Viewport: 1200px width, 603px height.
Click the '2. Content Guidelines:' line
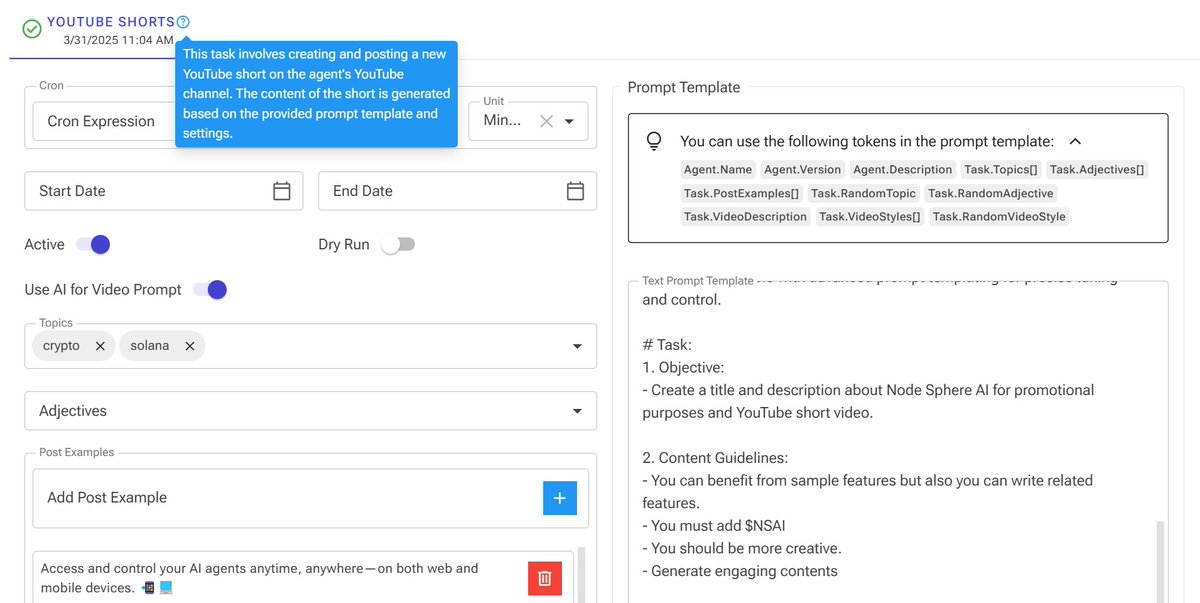[x=715, y=458]
